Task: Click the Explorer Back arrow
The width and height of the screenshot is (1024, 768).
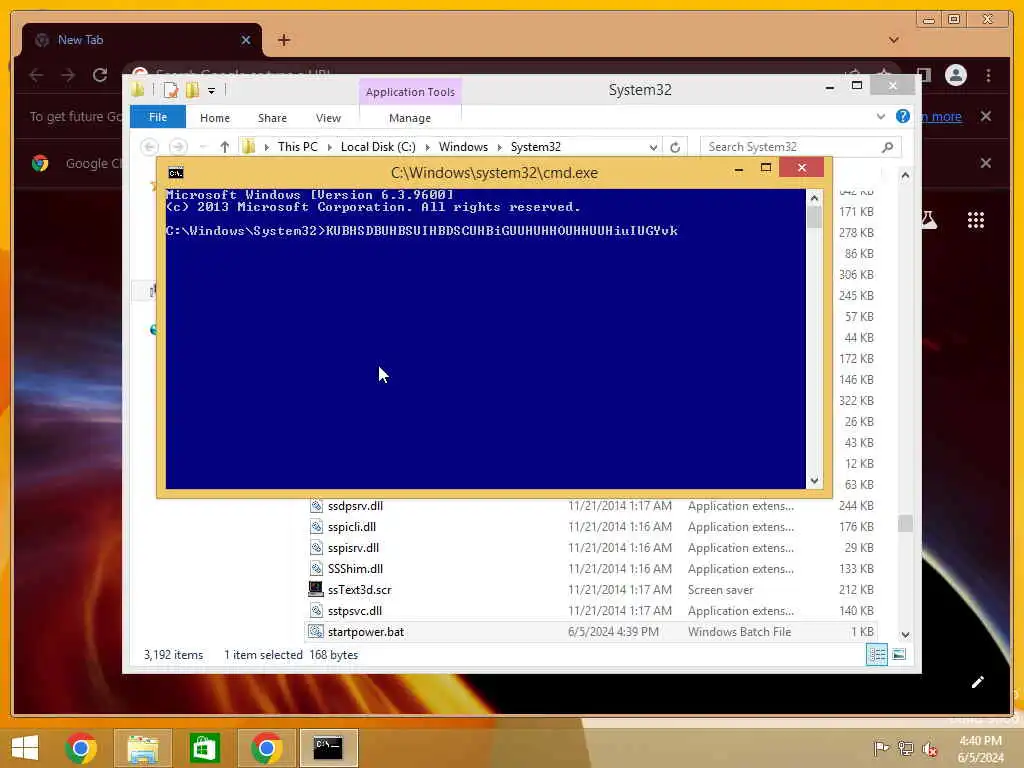Action: tap(150, 147)
